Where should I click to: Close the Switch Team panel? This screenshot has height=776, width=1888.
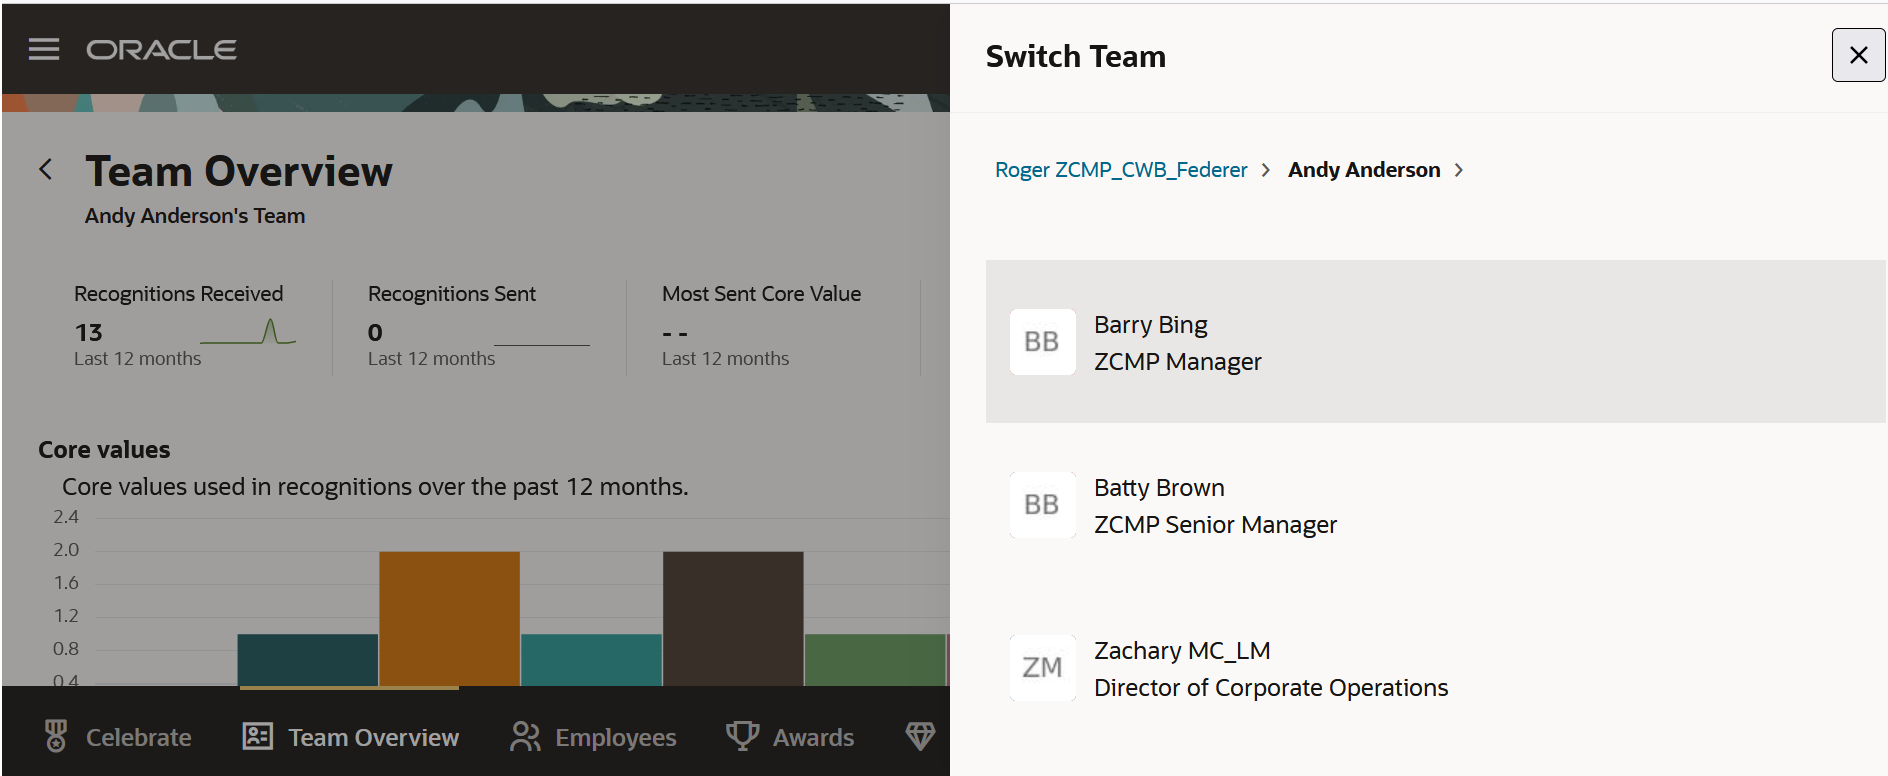pos(1858,55)
